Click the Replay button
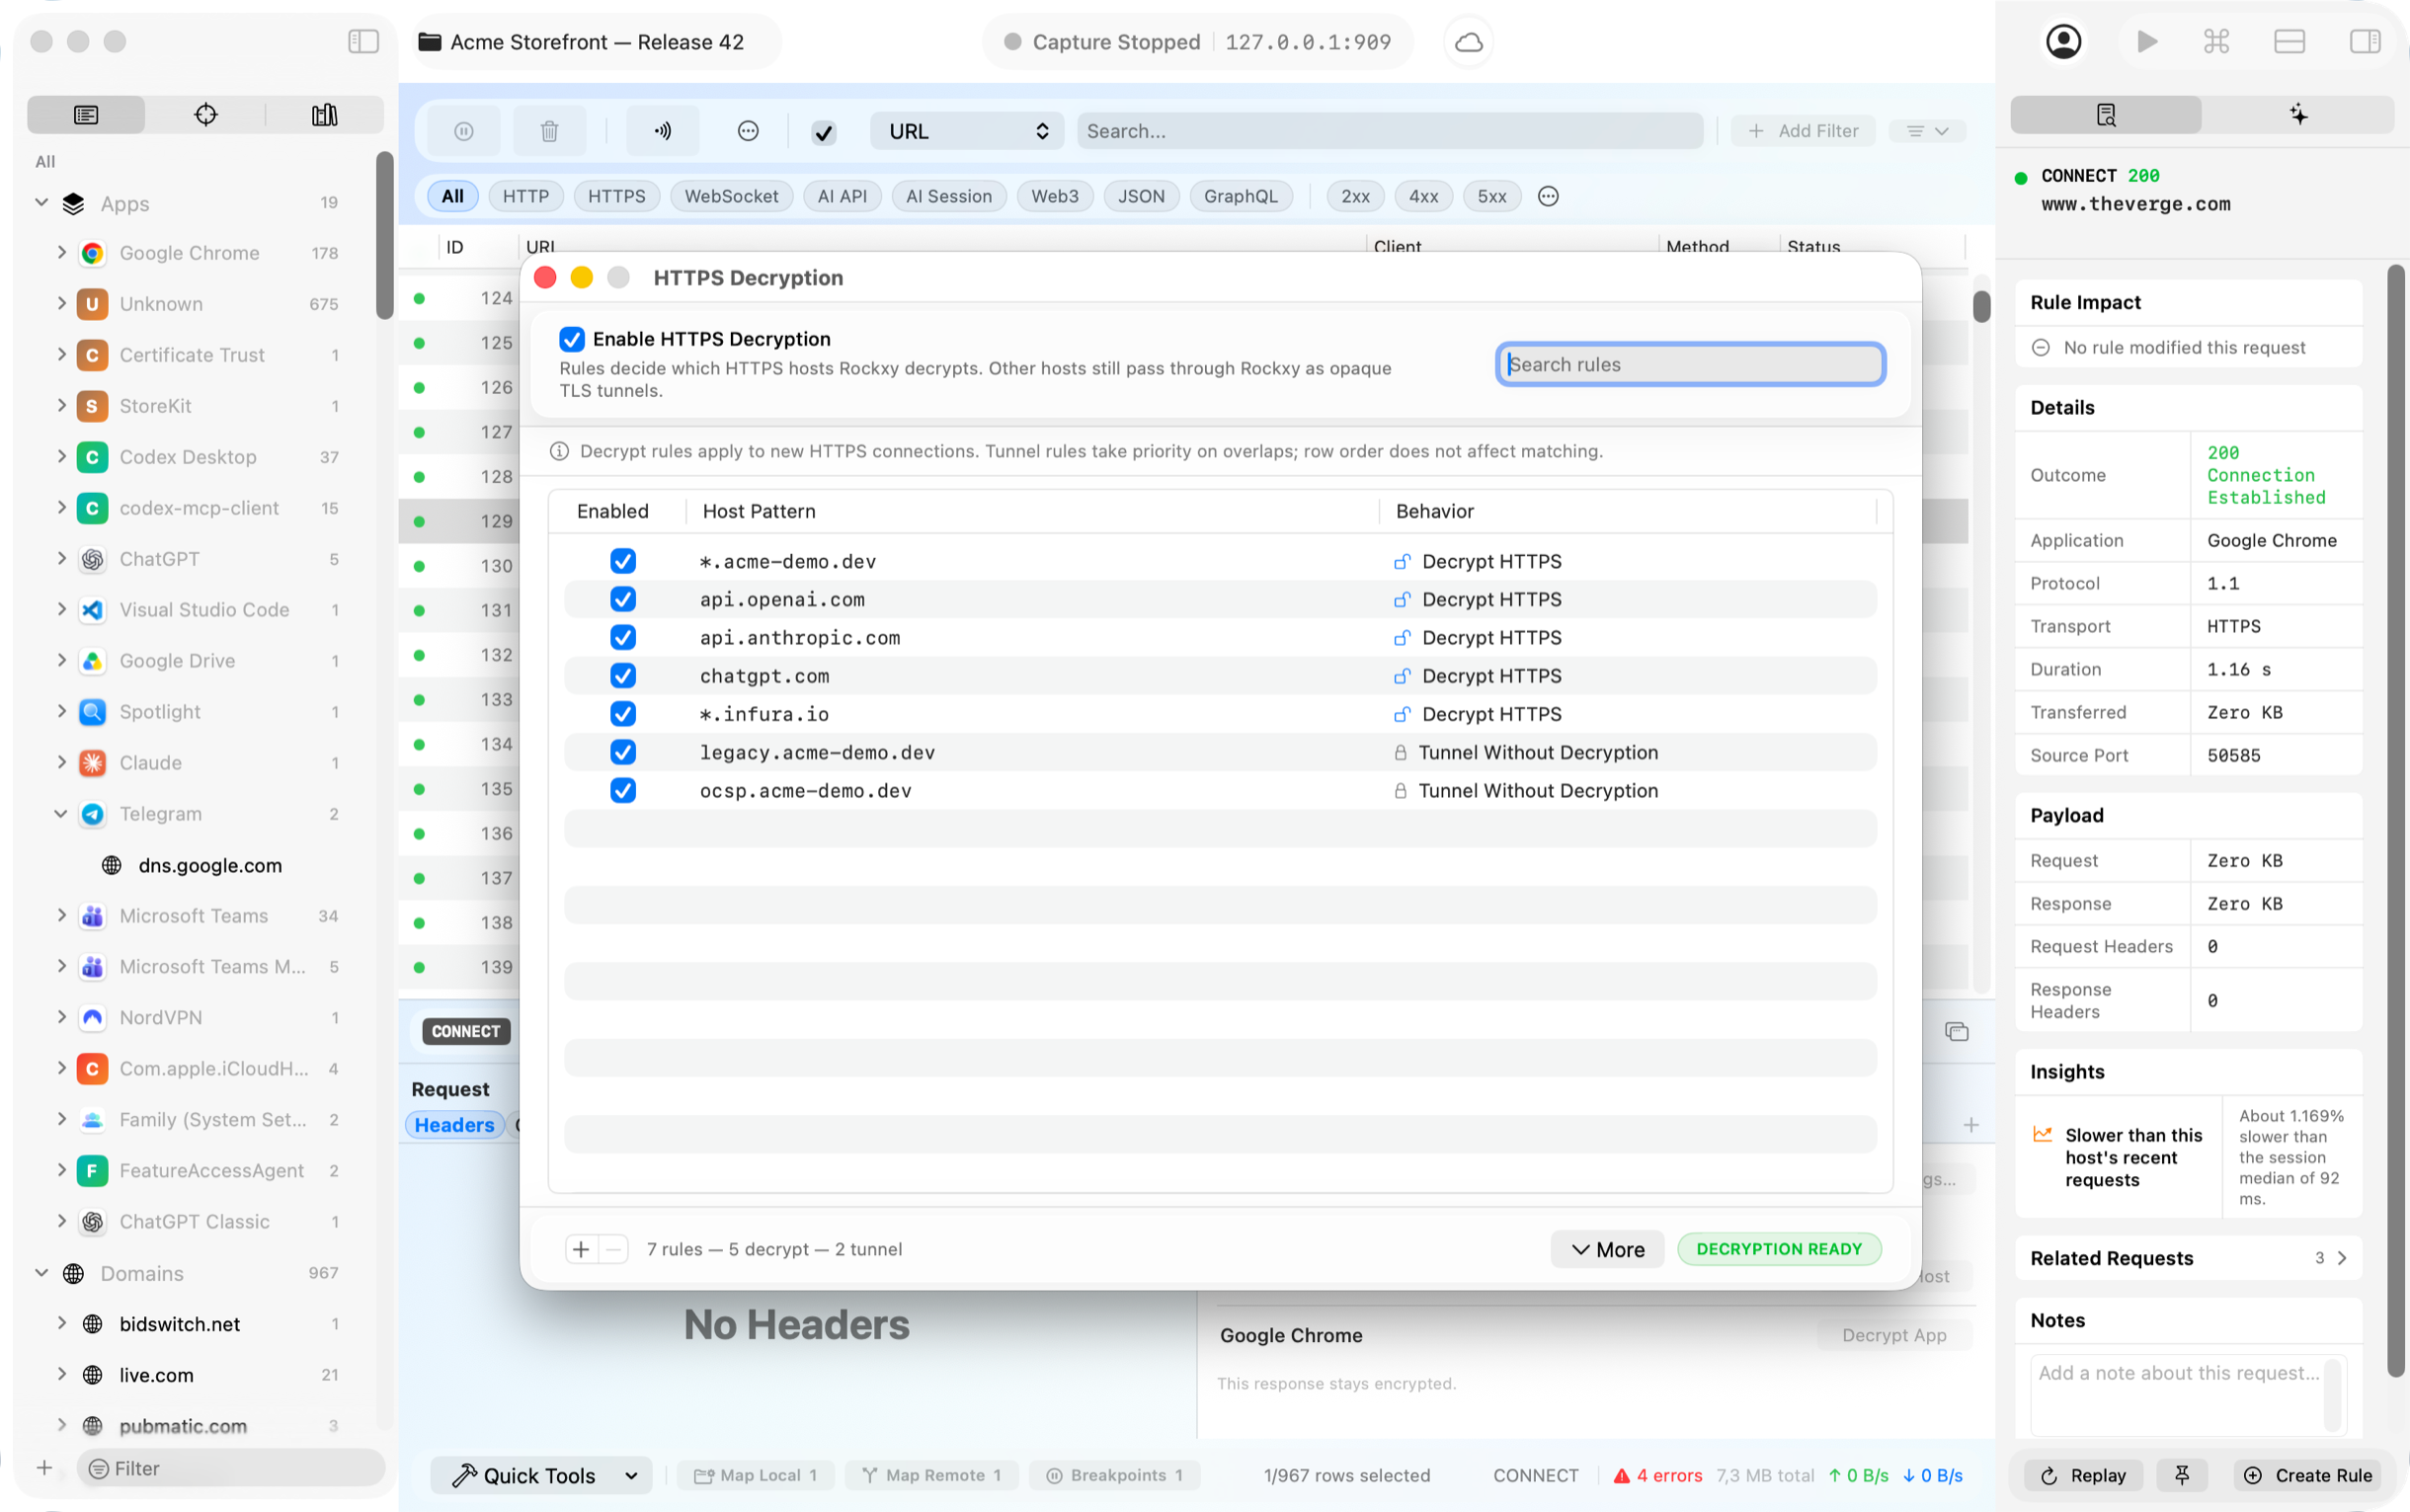 (2083, 1475)
